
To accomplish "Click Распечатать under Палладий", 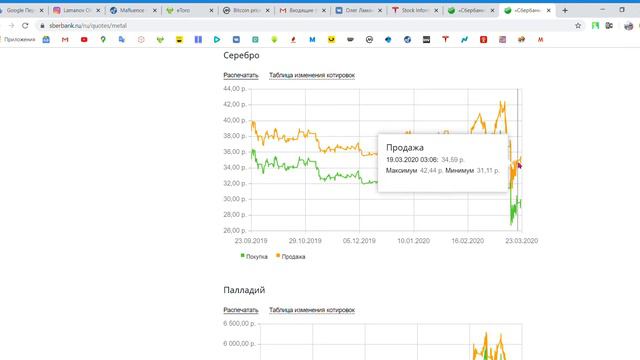I will click(x=241, y=310).
